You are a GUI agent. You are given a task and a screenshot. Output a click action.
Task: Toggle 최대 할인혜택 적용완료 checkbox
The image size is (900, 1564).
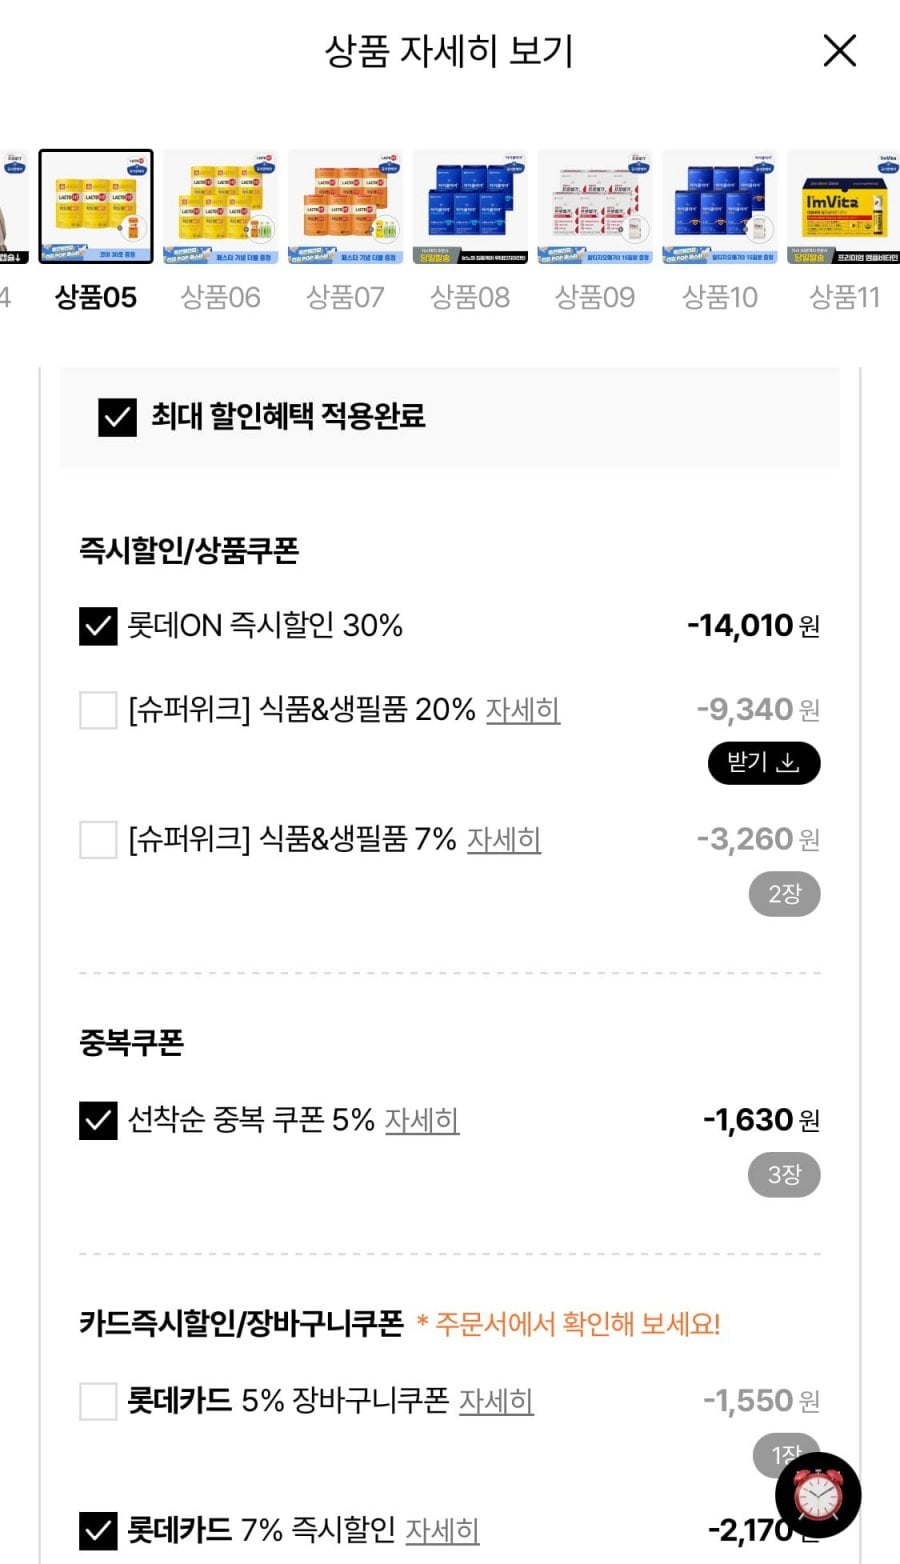[x=117, y=417]
